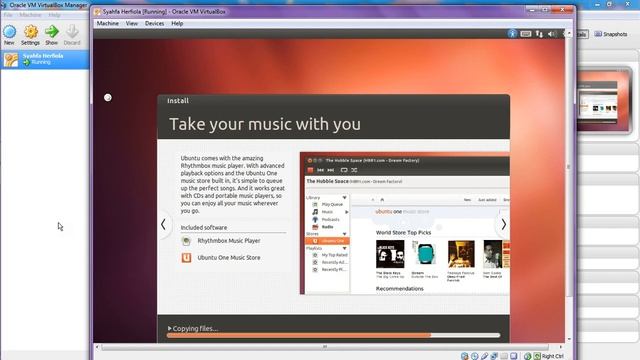
Task: Click the 'Take your music with you' heading
Action: click(265, 124)
